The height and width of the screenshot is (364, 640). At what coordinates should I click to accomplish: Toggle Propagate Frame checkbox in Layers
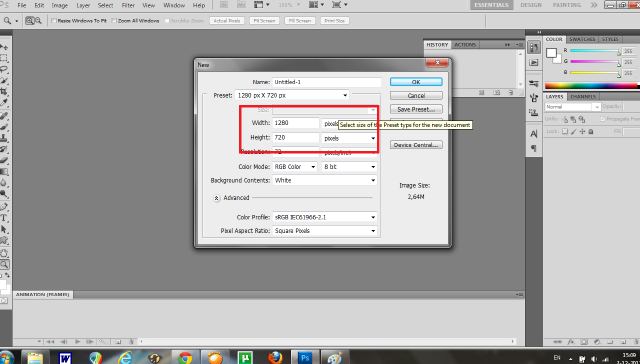(x=603, y=119)
